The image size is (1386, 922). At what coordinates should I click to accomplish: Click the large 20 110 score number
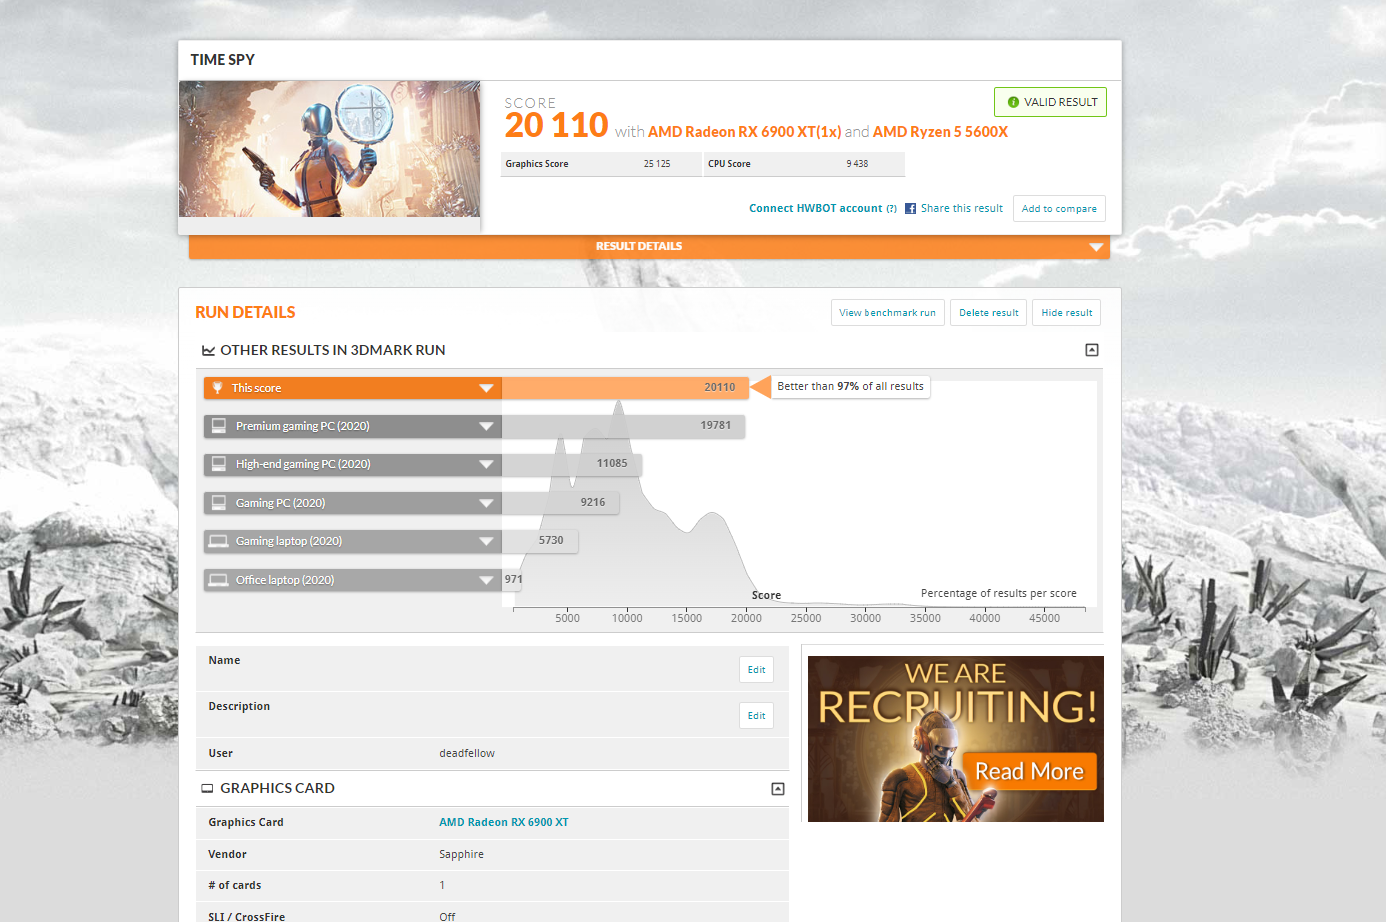556,125
